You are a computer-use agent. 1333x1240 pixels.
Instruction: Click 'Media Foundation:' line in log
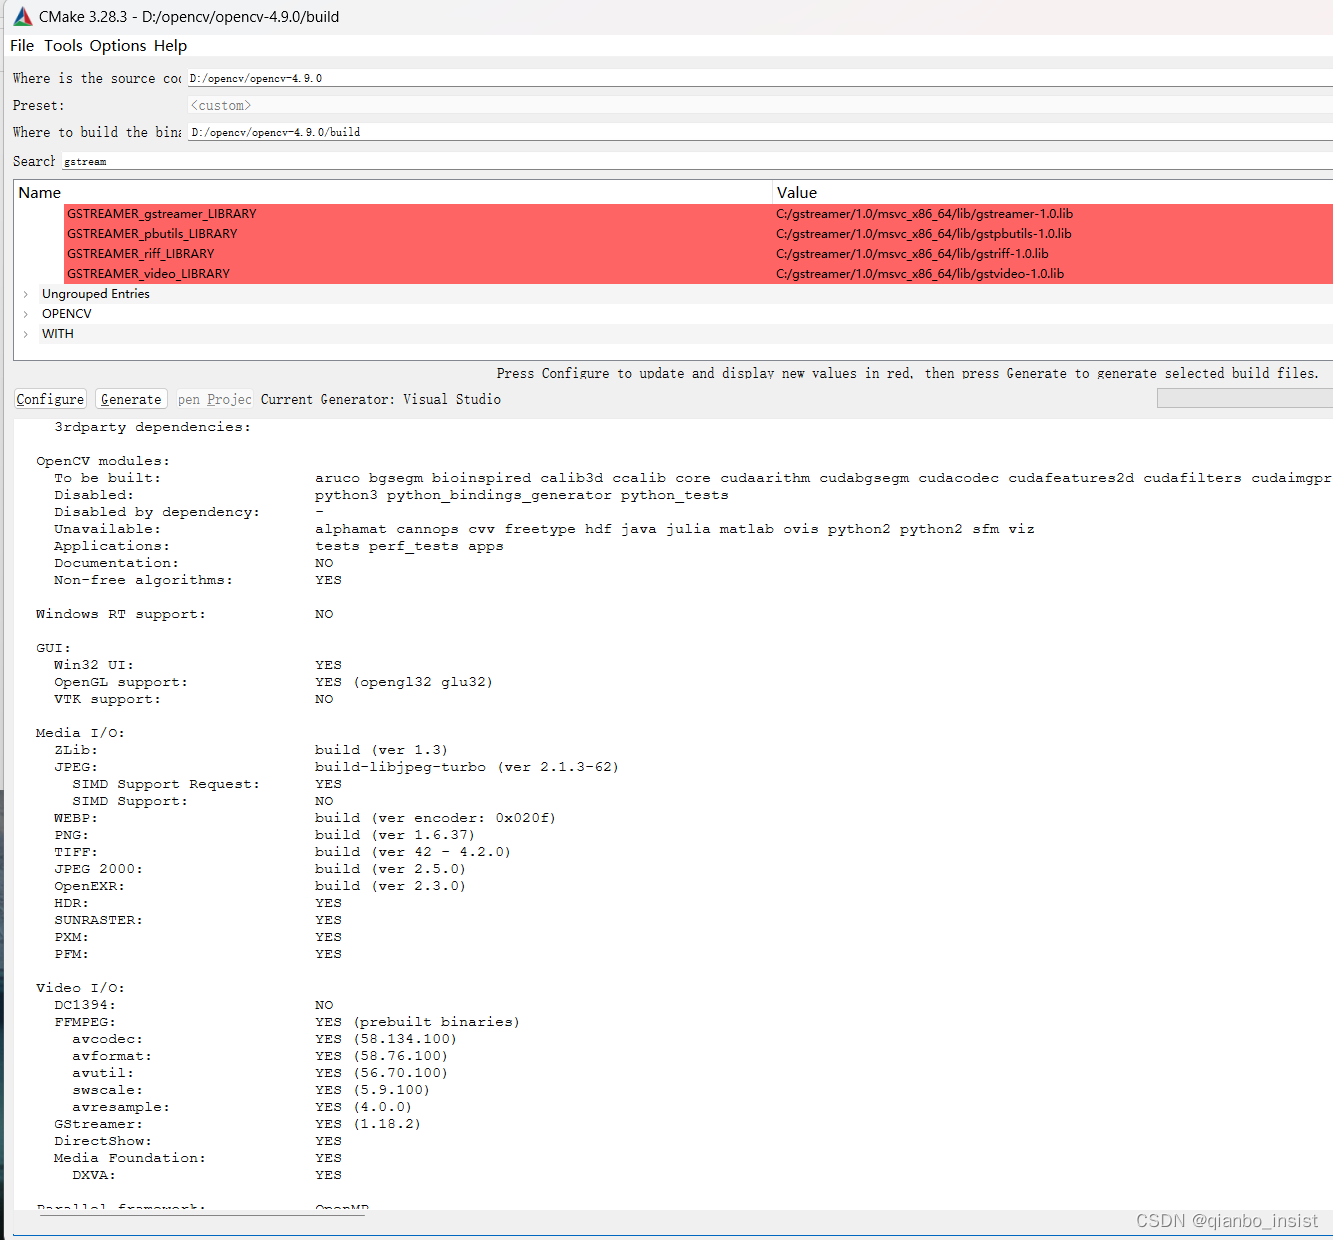coord(130,1158)
